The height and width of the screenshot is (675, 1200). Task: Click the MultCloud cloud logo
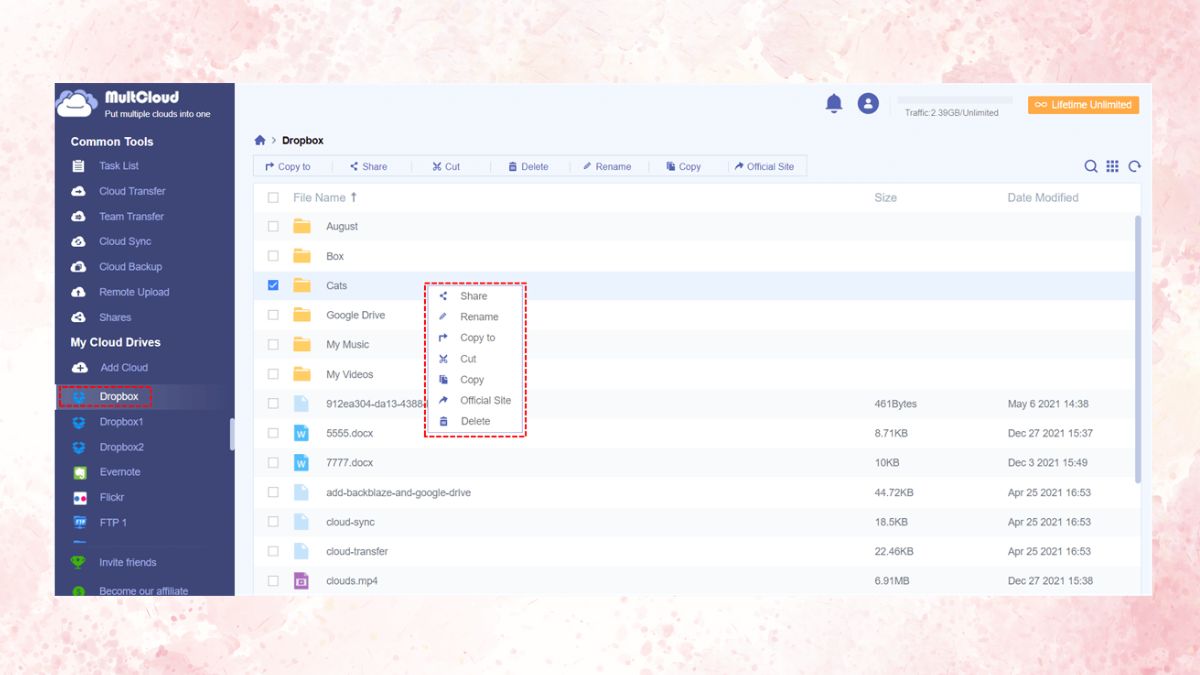(77, 103)
